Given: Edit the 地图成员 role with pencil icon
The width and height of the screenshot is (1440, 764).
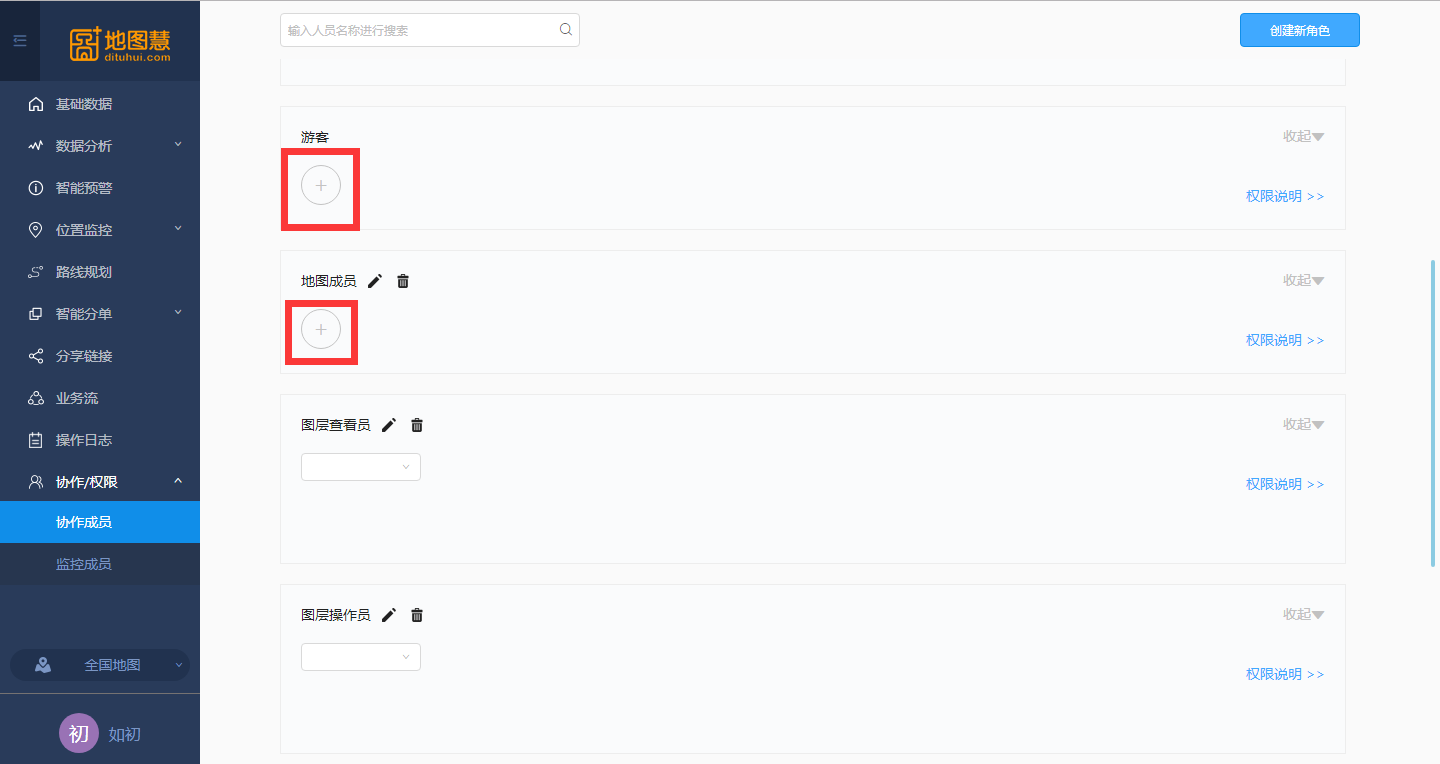Looking at the screenshot, I should click(x=375, y=281).
